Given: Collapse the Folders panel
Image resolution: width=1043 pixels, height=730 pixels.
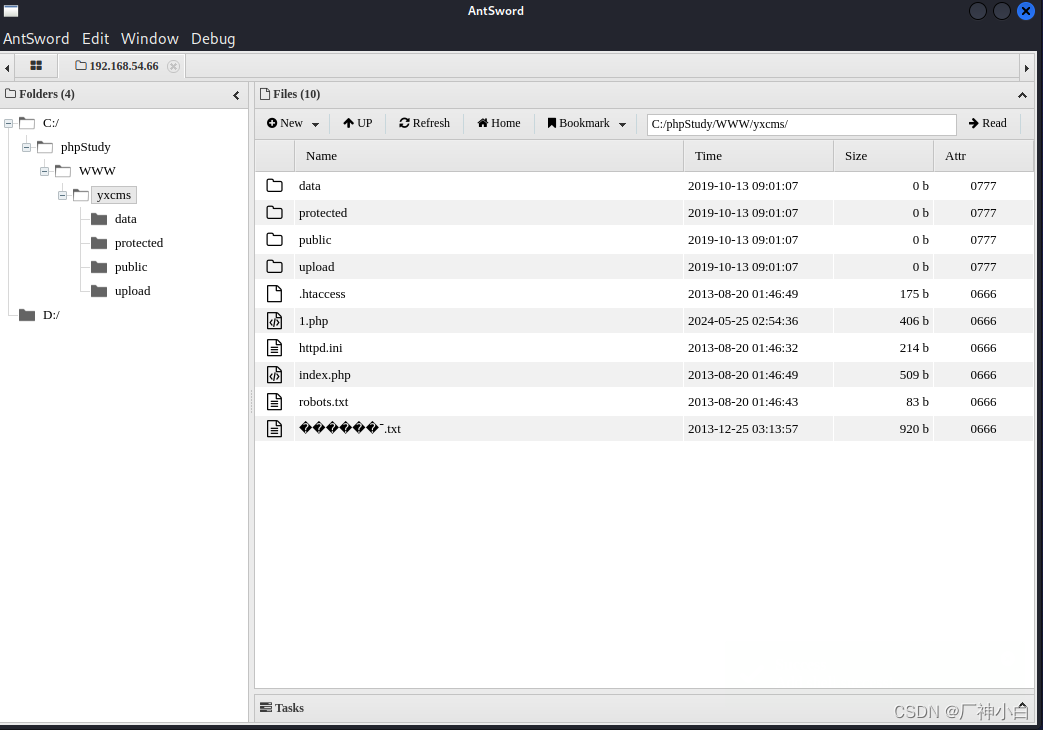Looking at the screenshot, I should [236, 95].
